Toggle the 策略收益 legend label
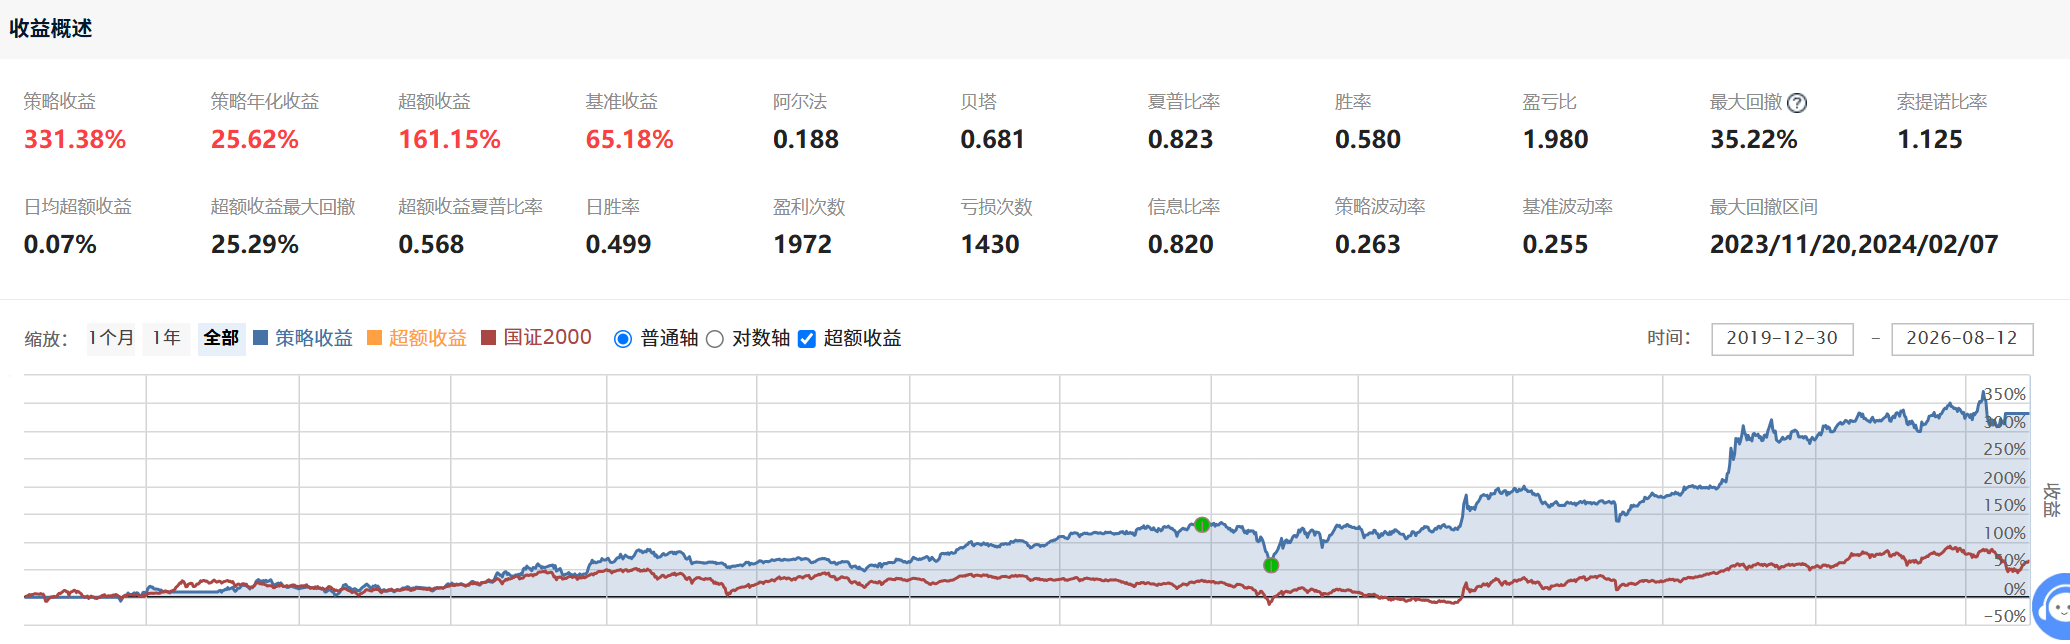 tap(314, 338)
